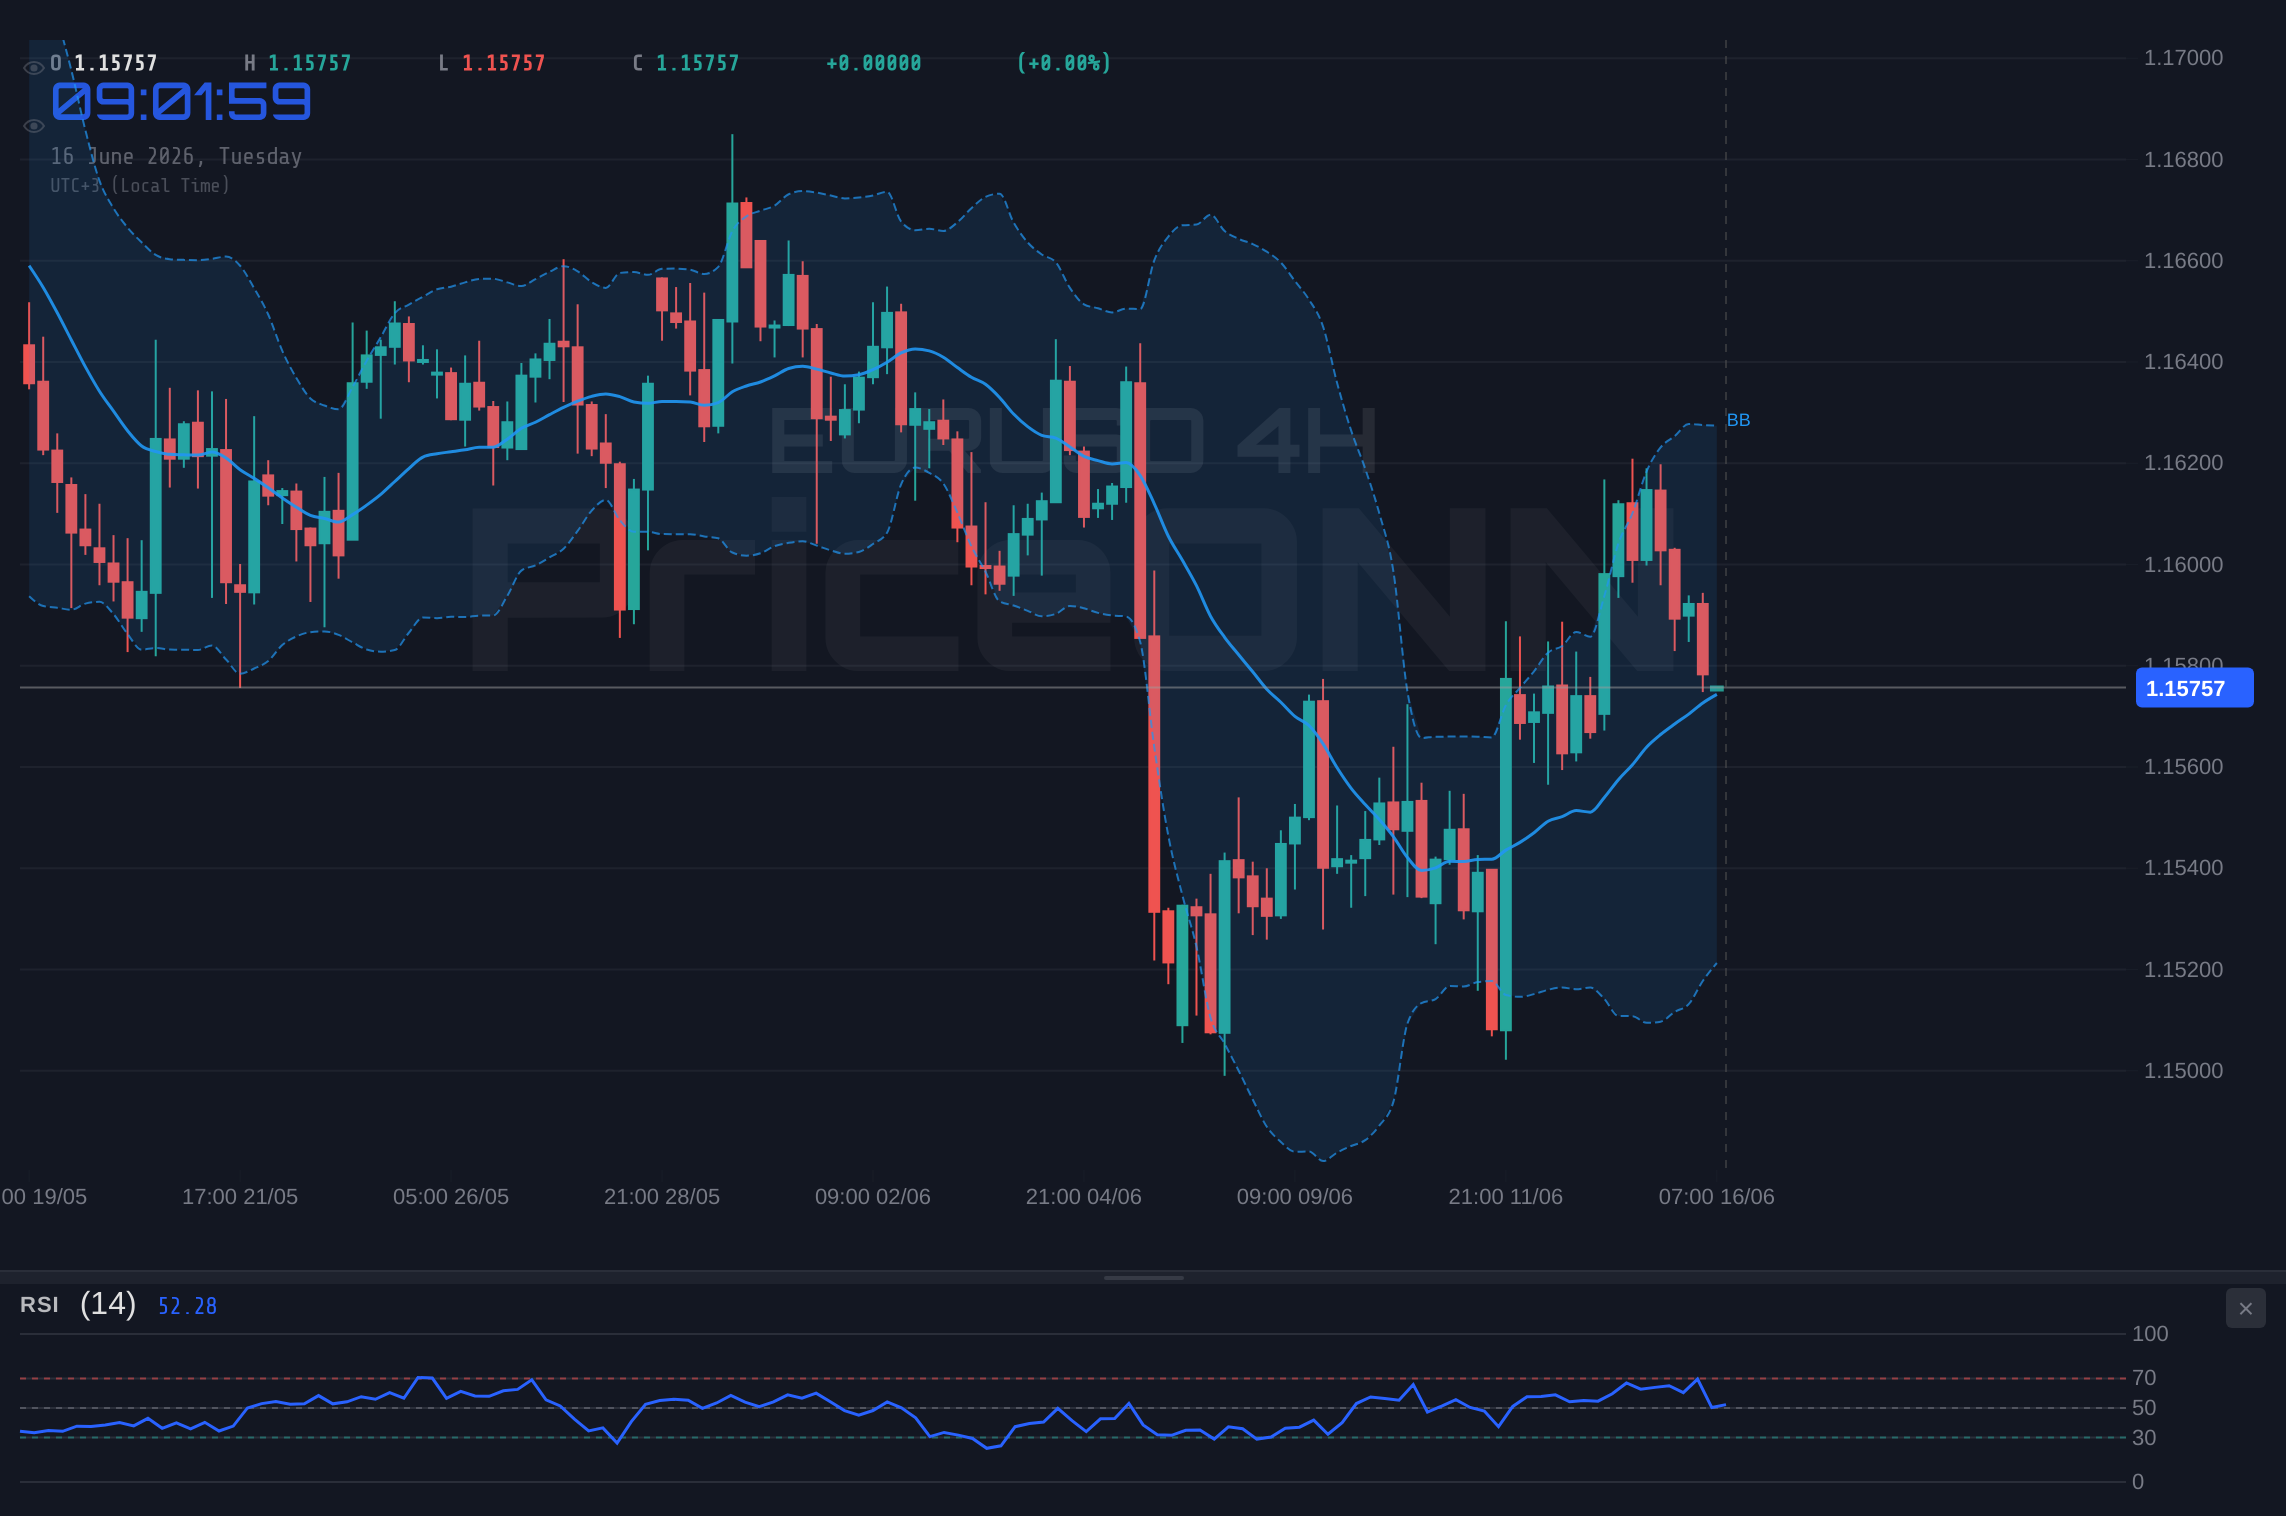The image size is (2286, 1516).
Task: Click the 1.16600 price axis label
Action: pyautogui.click(x=2183, y=261)
